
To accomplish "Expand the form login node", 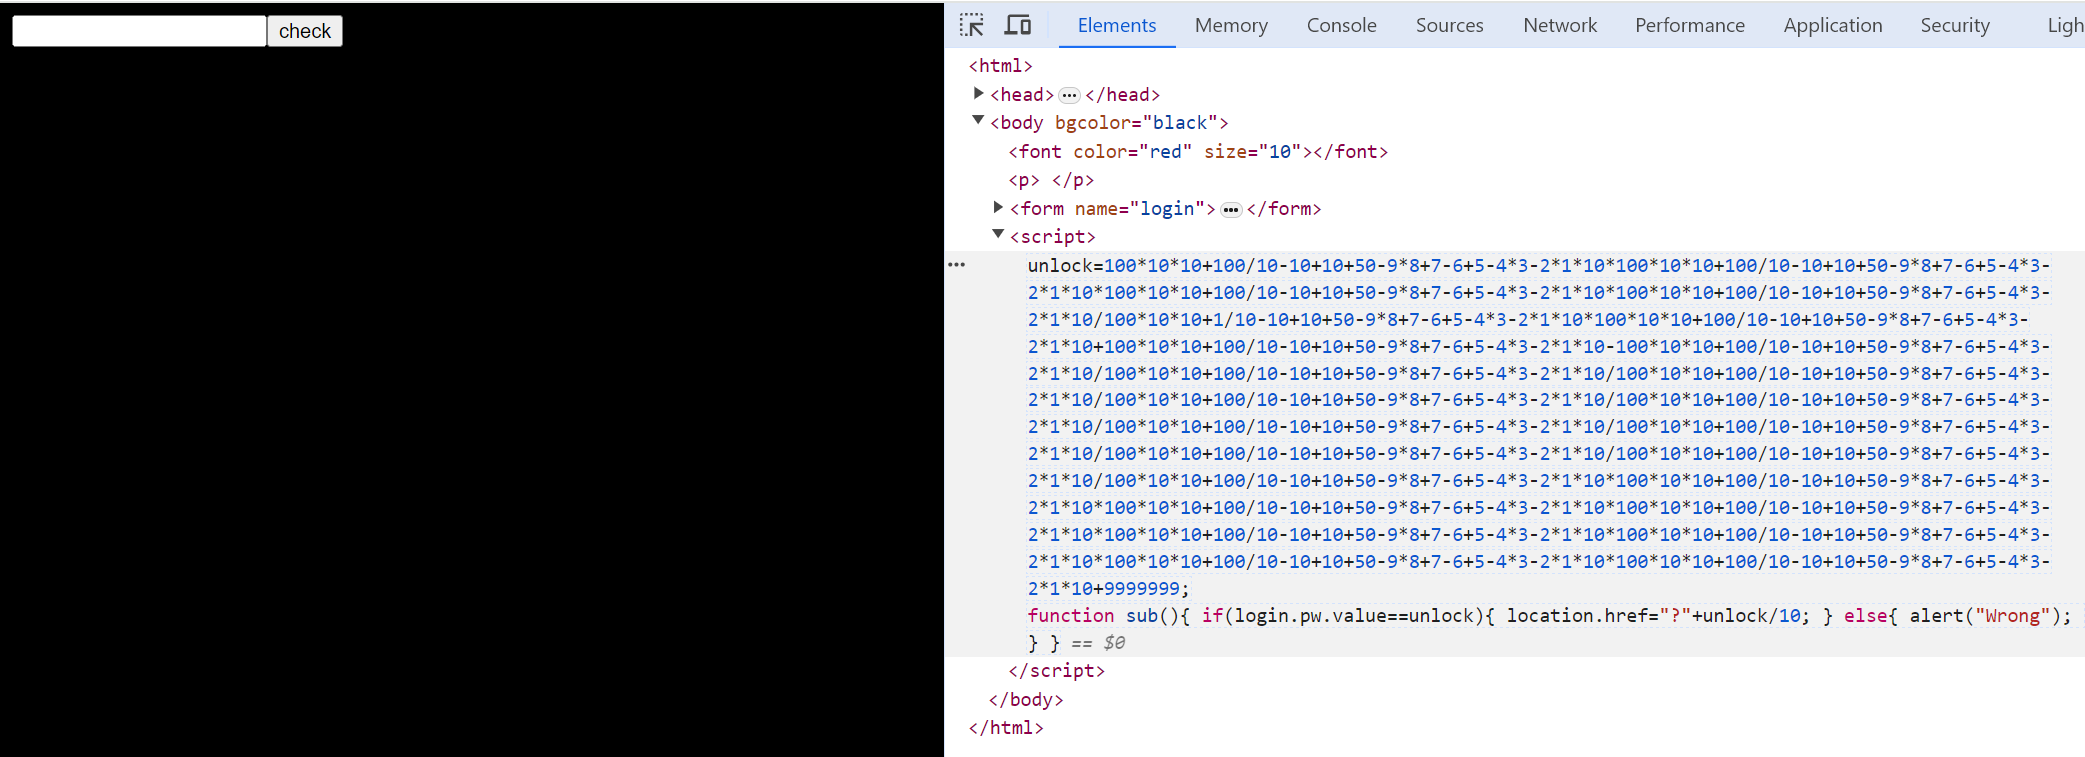I will pos(998,207).
